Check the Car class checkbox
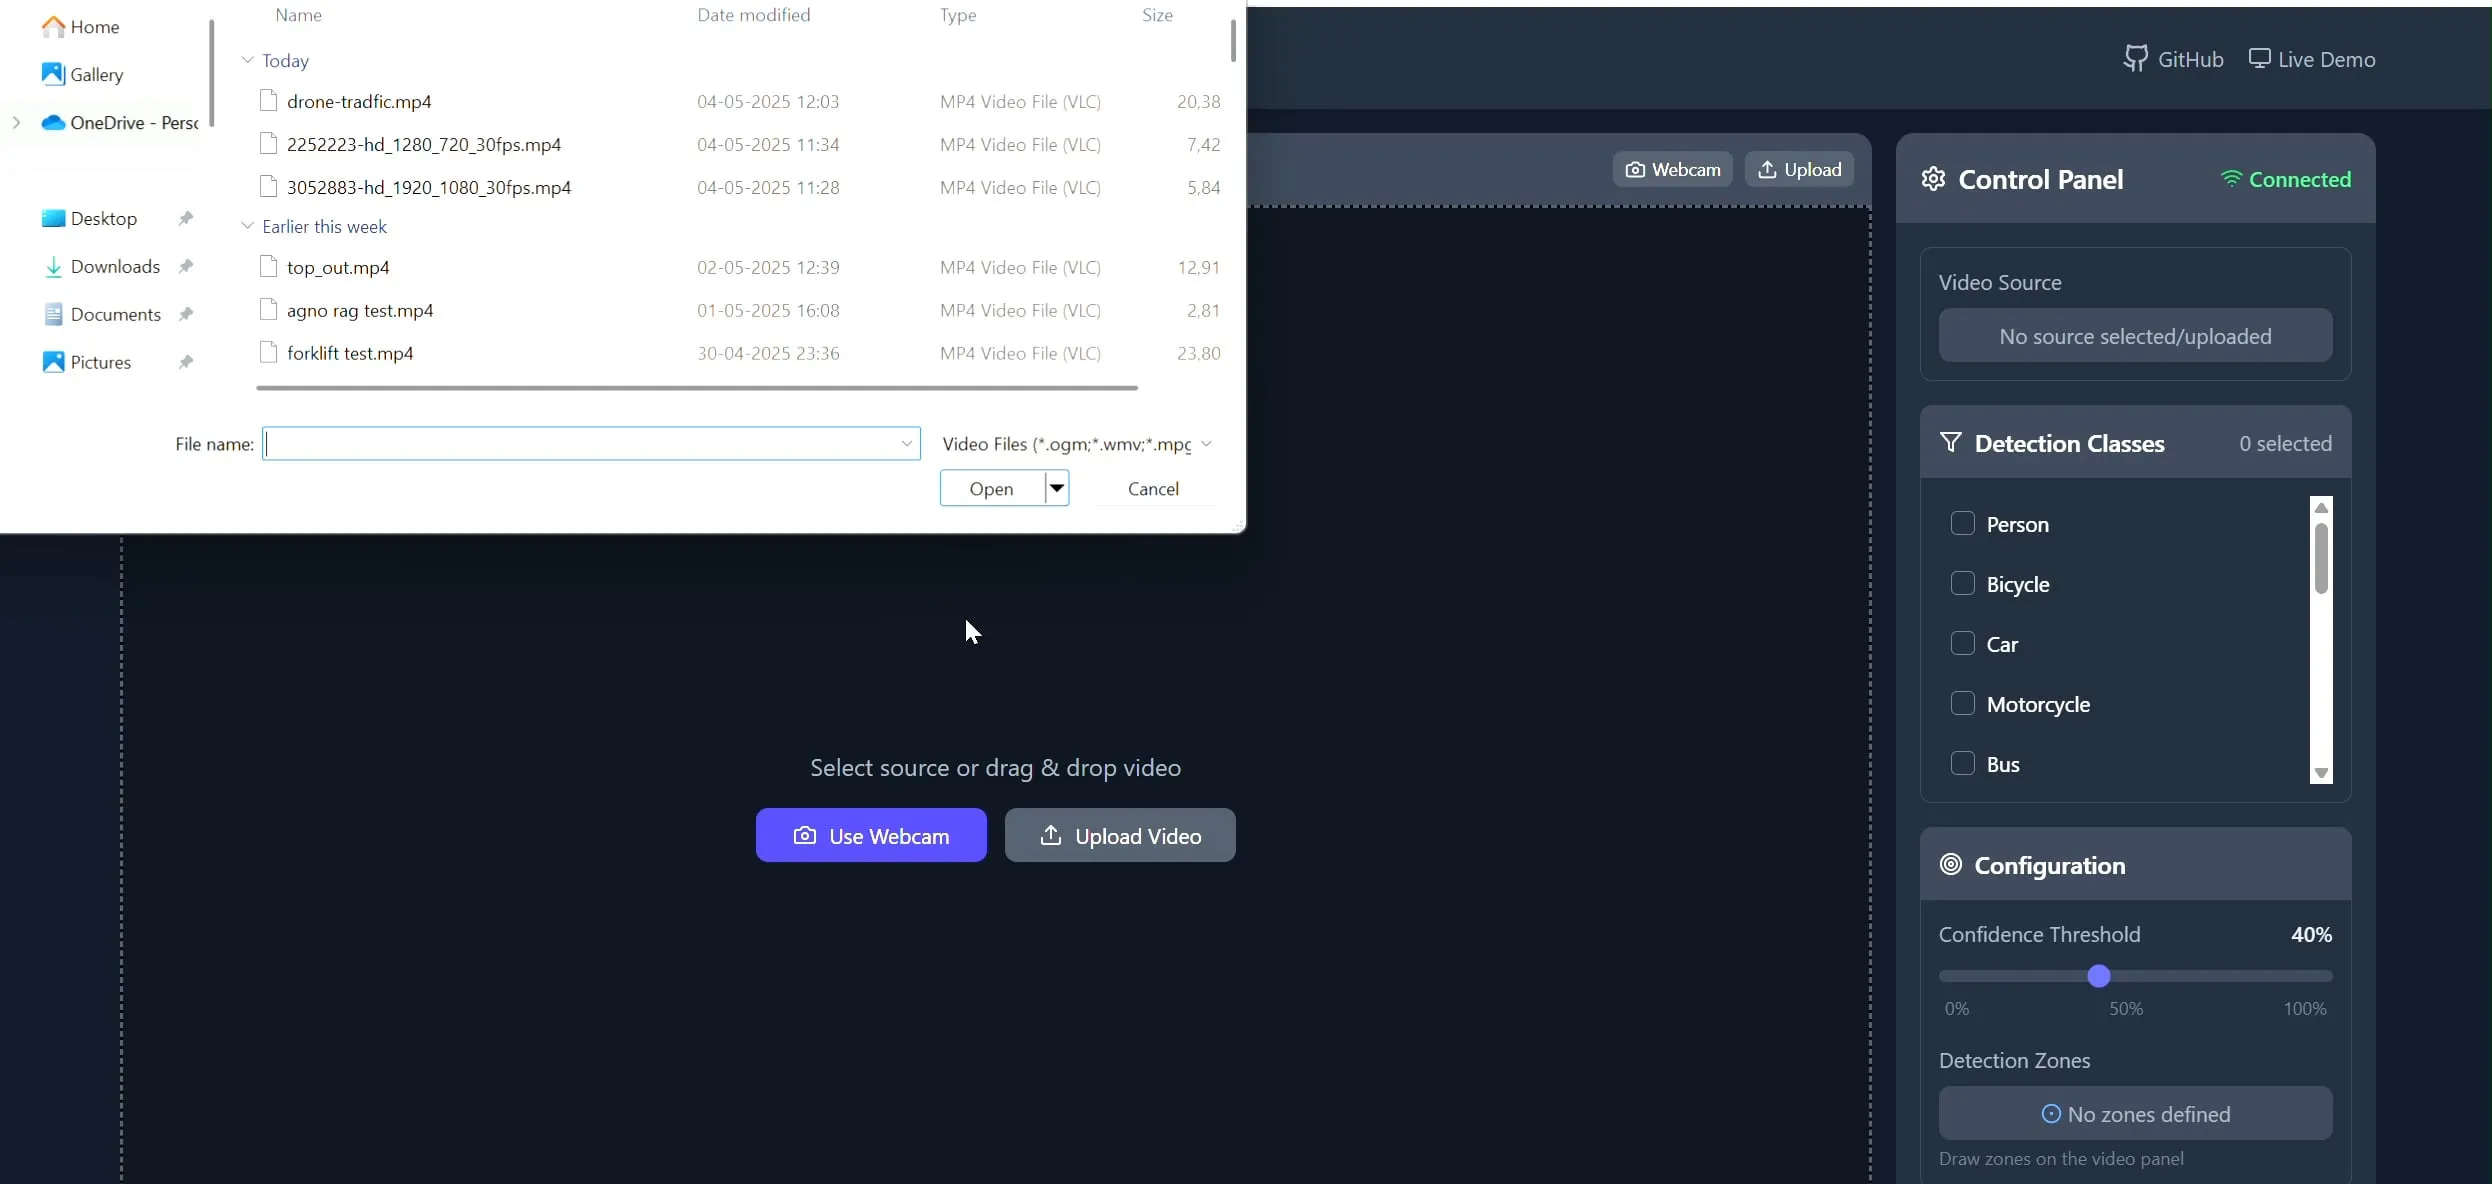Viewport: 2492px width, 1184px height. click(1962, 644)
